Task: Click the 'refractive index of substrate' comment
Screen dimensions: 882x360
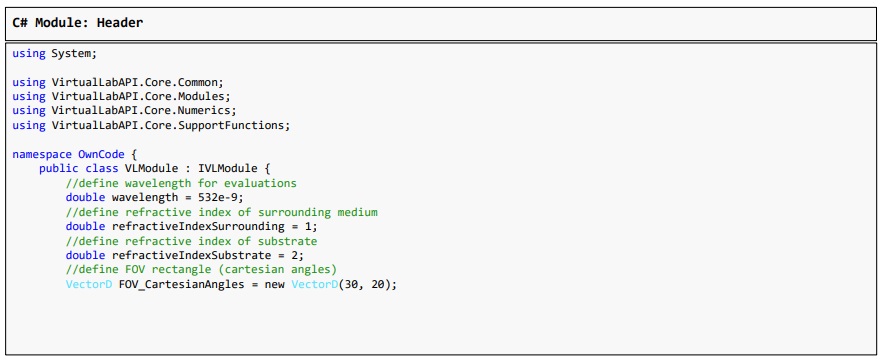Action: click(191, 241)
